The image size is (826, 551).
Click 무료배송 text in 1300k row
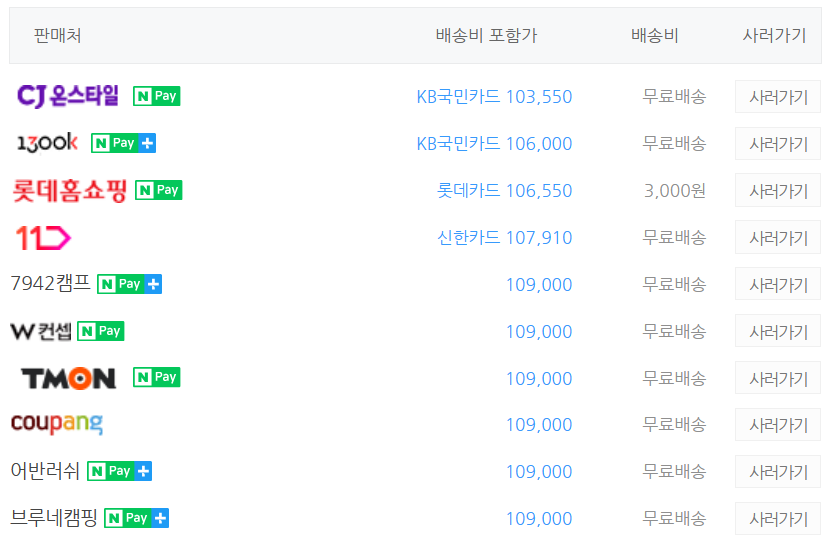pos(674,143)
